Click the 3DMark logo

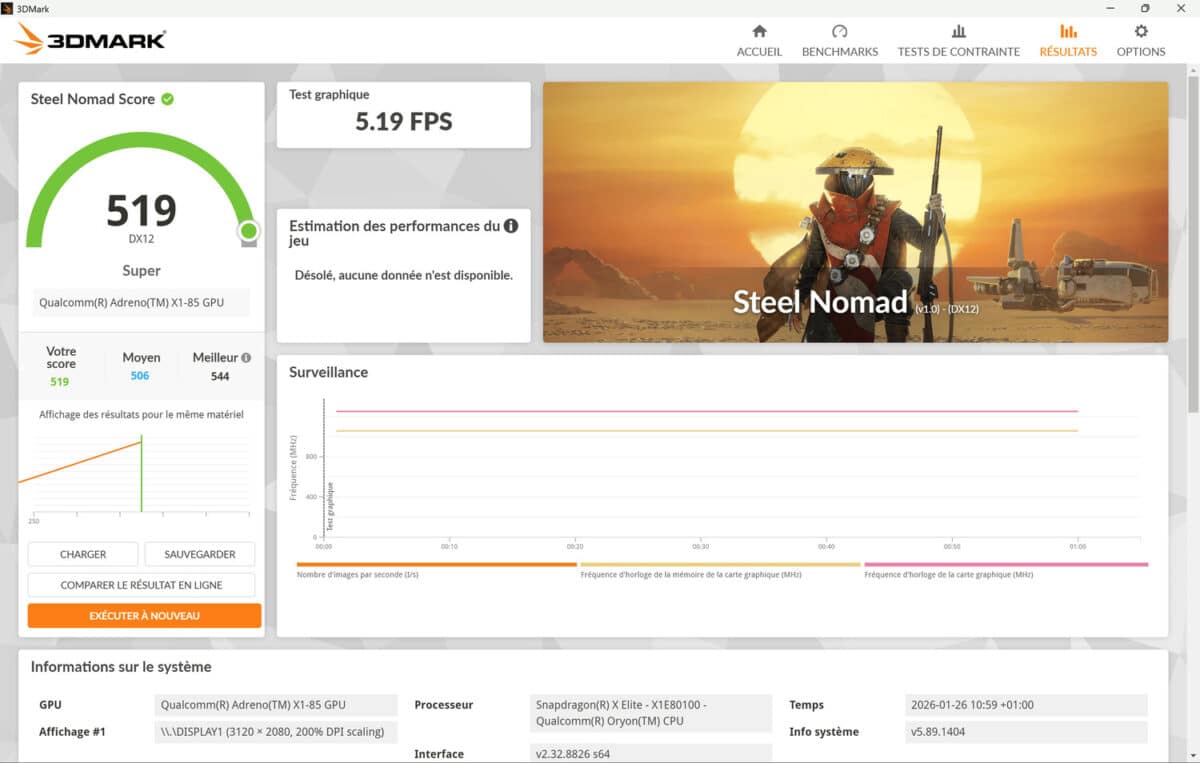[90, 40]
